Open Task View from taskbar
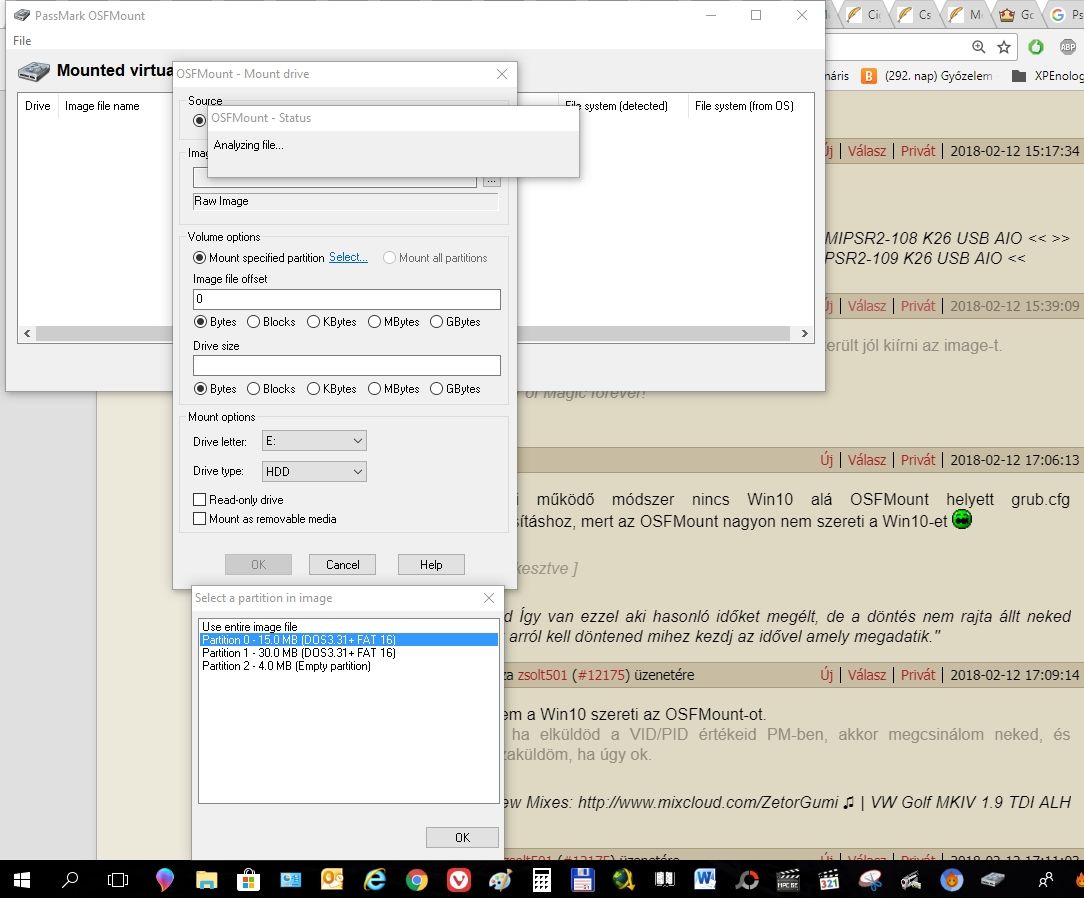Image resolution: width=1084 pixels, height=898 pixels. pyautogui.click(x=118, y=879)
